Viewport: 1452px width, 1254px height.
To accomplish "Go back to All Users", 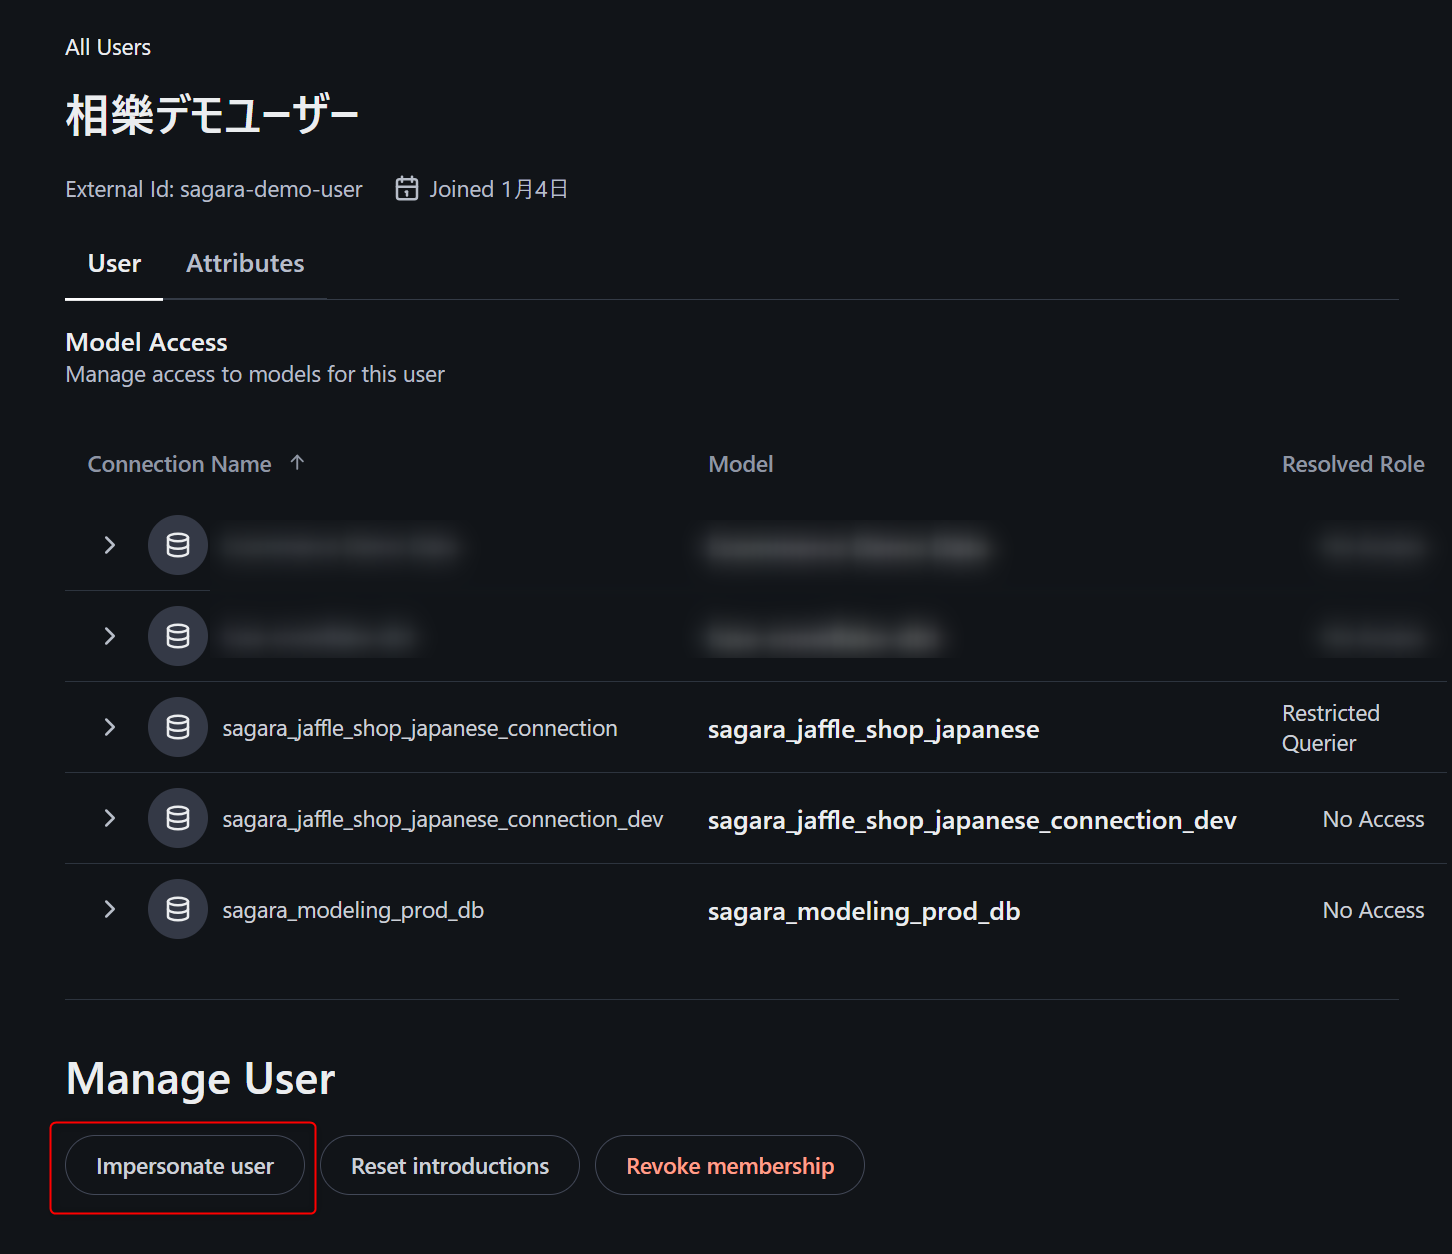I will (108, 48).
